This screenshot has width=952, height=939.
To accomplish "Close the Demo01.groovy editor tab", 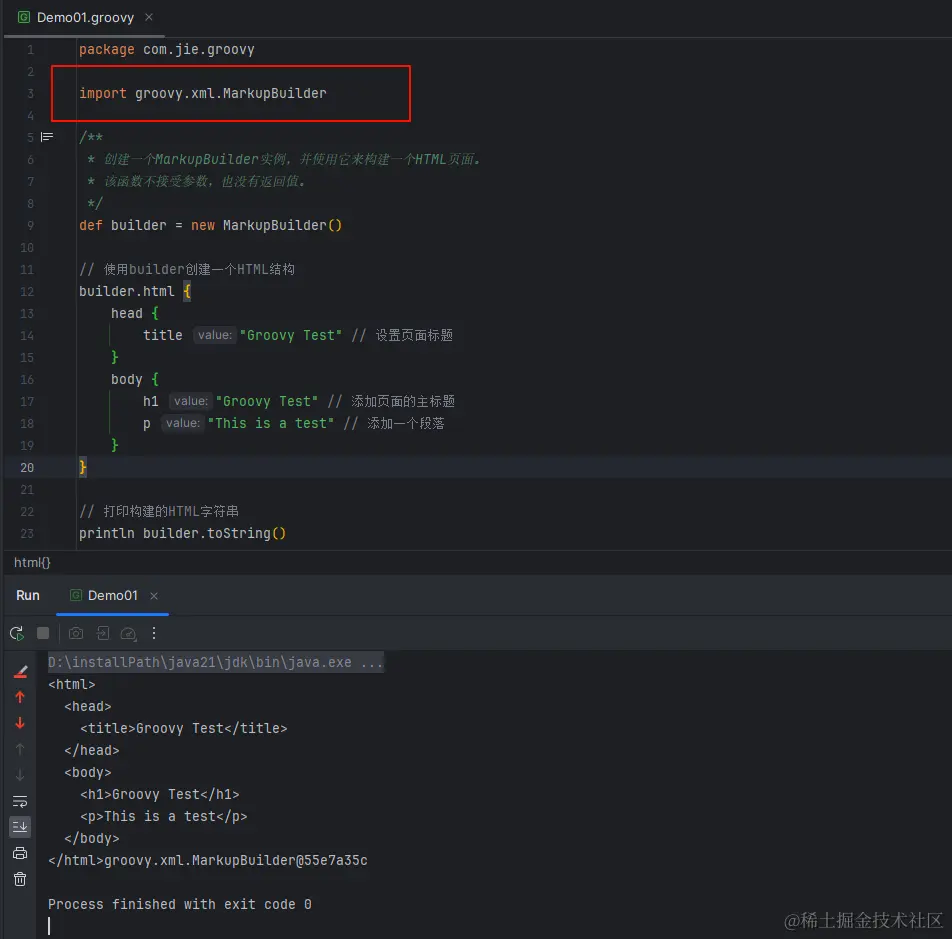I will (x=149, y=17).
